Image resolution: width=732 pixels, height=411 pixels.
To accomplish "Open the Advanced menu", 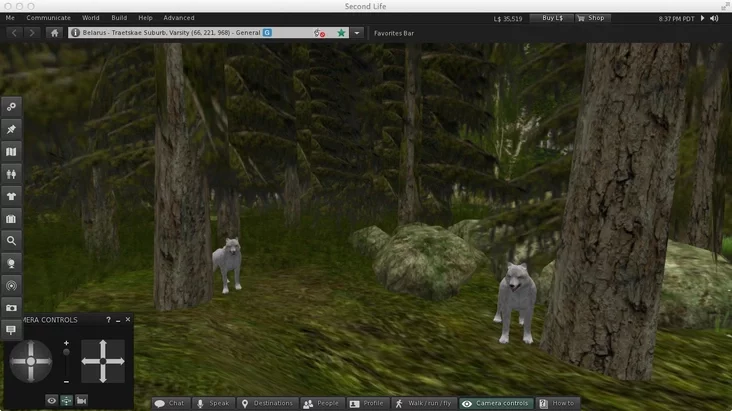I will pos(179,18).
